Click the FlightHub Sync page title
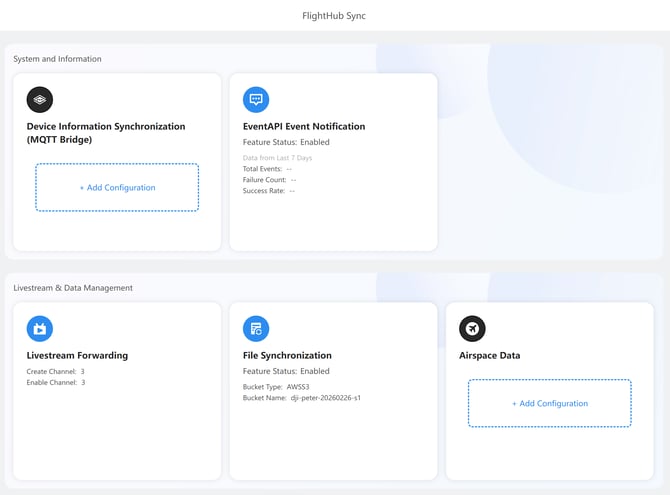Screen dimensions: 670x495 [x=334, y=16]
